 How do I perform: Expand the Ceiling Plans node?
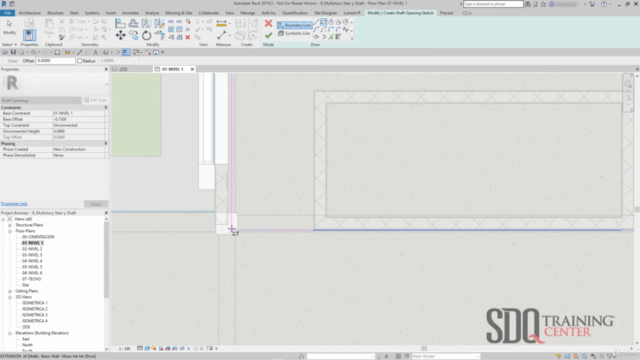pos(10,291)
